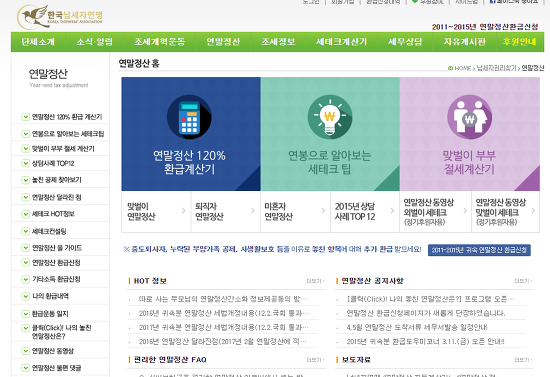
Task: Open sidebar link 기타소득 환급신청
Action: pyautogui.click(x=56, y=279)
